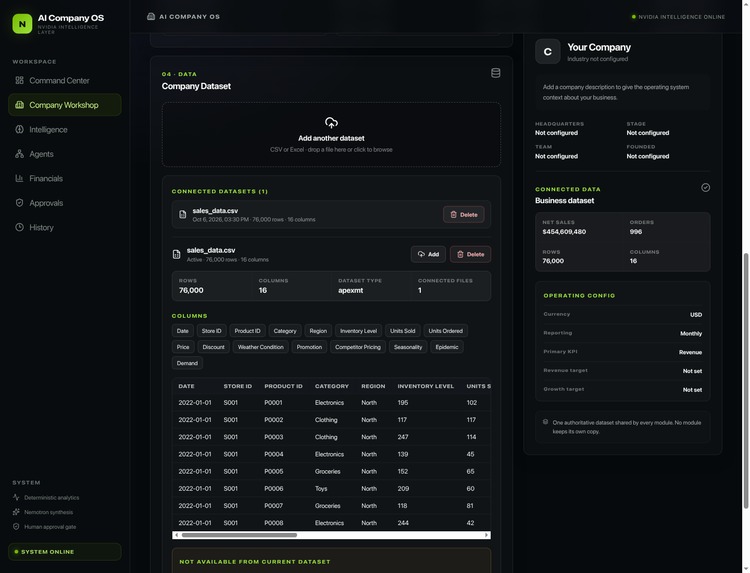Click the Epidemic column chip
Screen dimensions: 750x573
point(447,347)
